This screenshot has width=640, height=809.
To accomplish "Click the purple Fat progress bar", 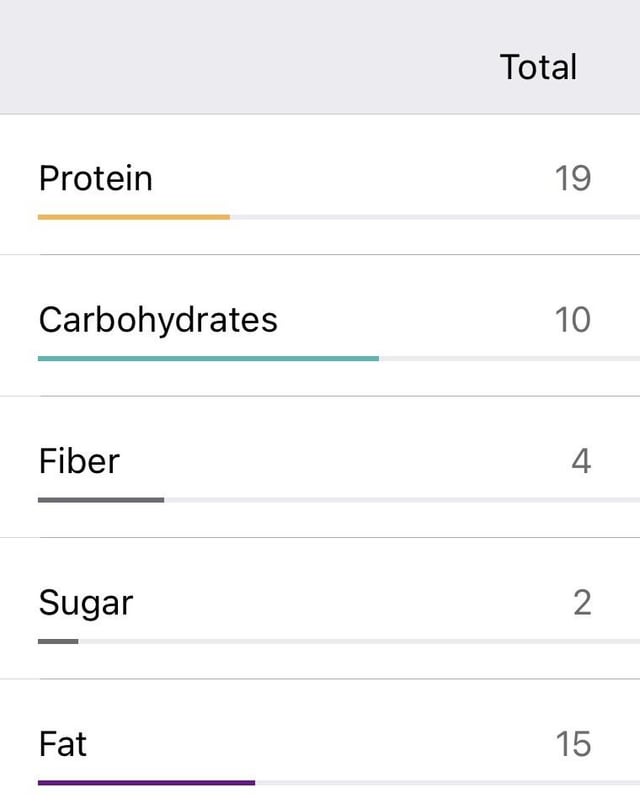I will click(x=147, y=783).
